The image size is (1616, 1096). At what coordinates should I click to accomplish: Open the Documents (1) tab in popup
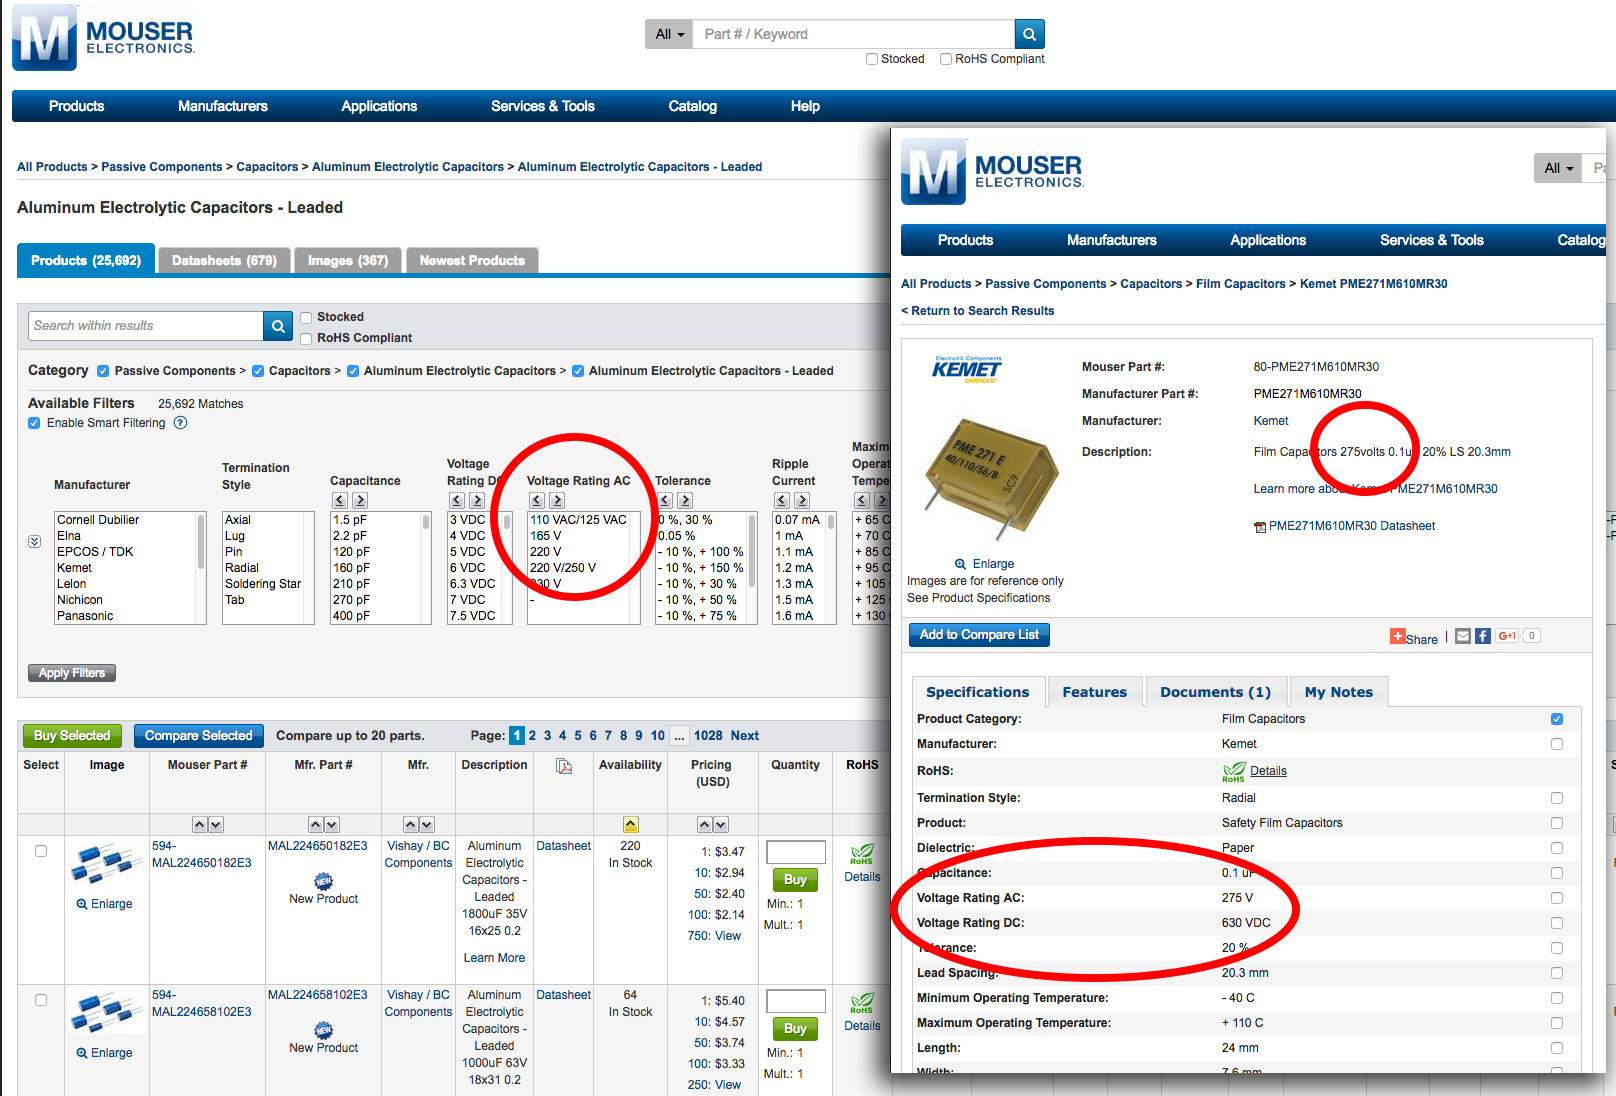[x=1215, y=692]
